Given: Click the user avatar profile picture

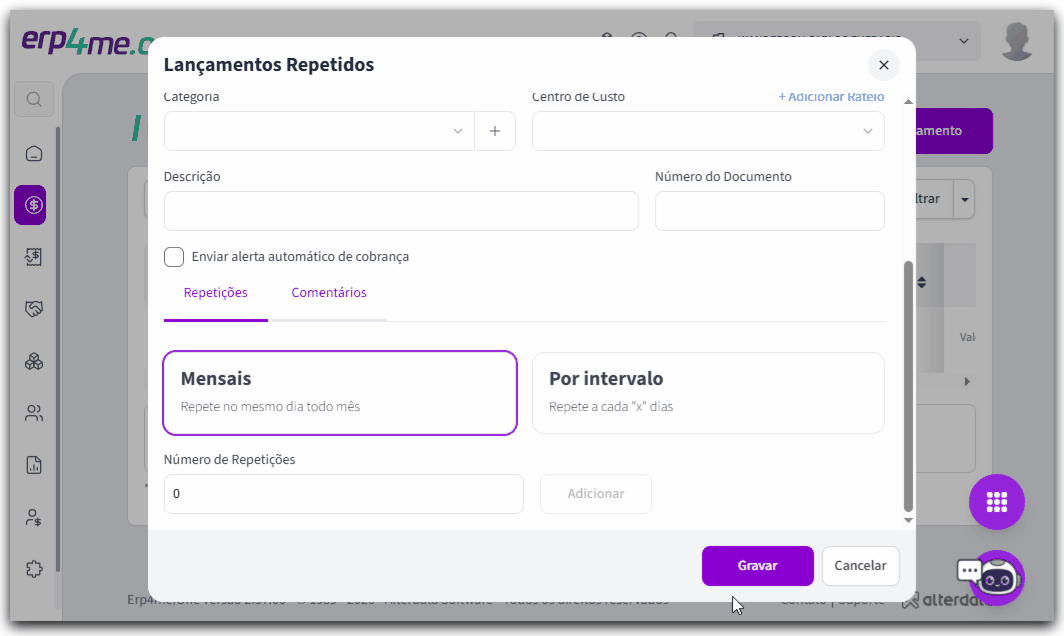Looking at the screenshot, I should (1017, 41).
